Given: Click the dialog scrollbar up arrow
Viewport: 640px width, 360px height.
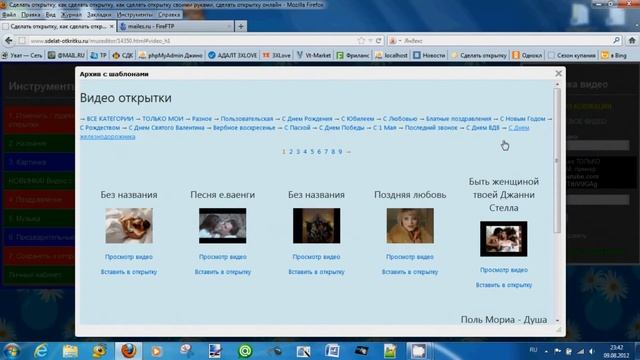Looking at the screenshot, I should (557, 84).
